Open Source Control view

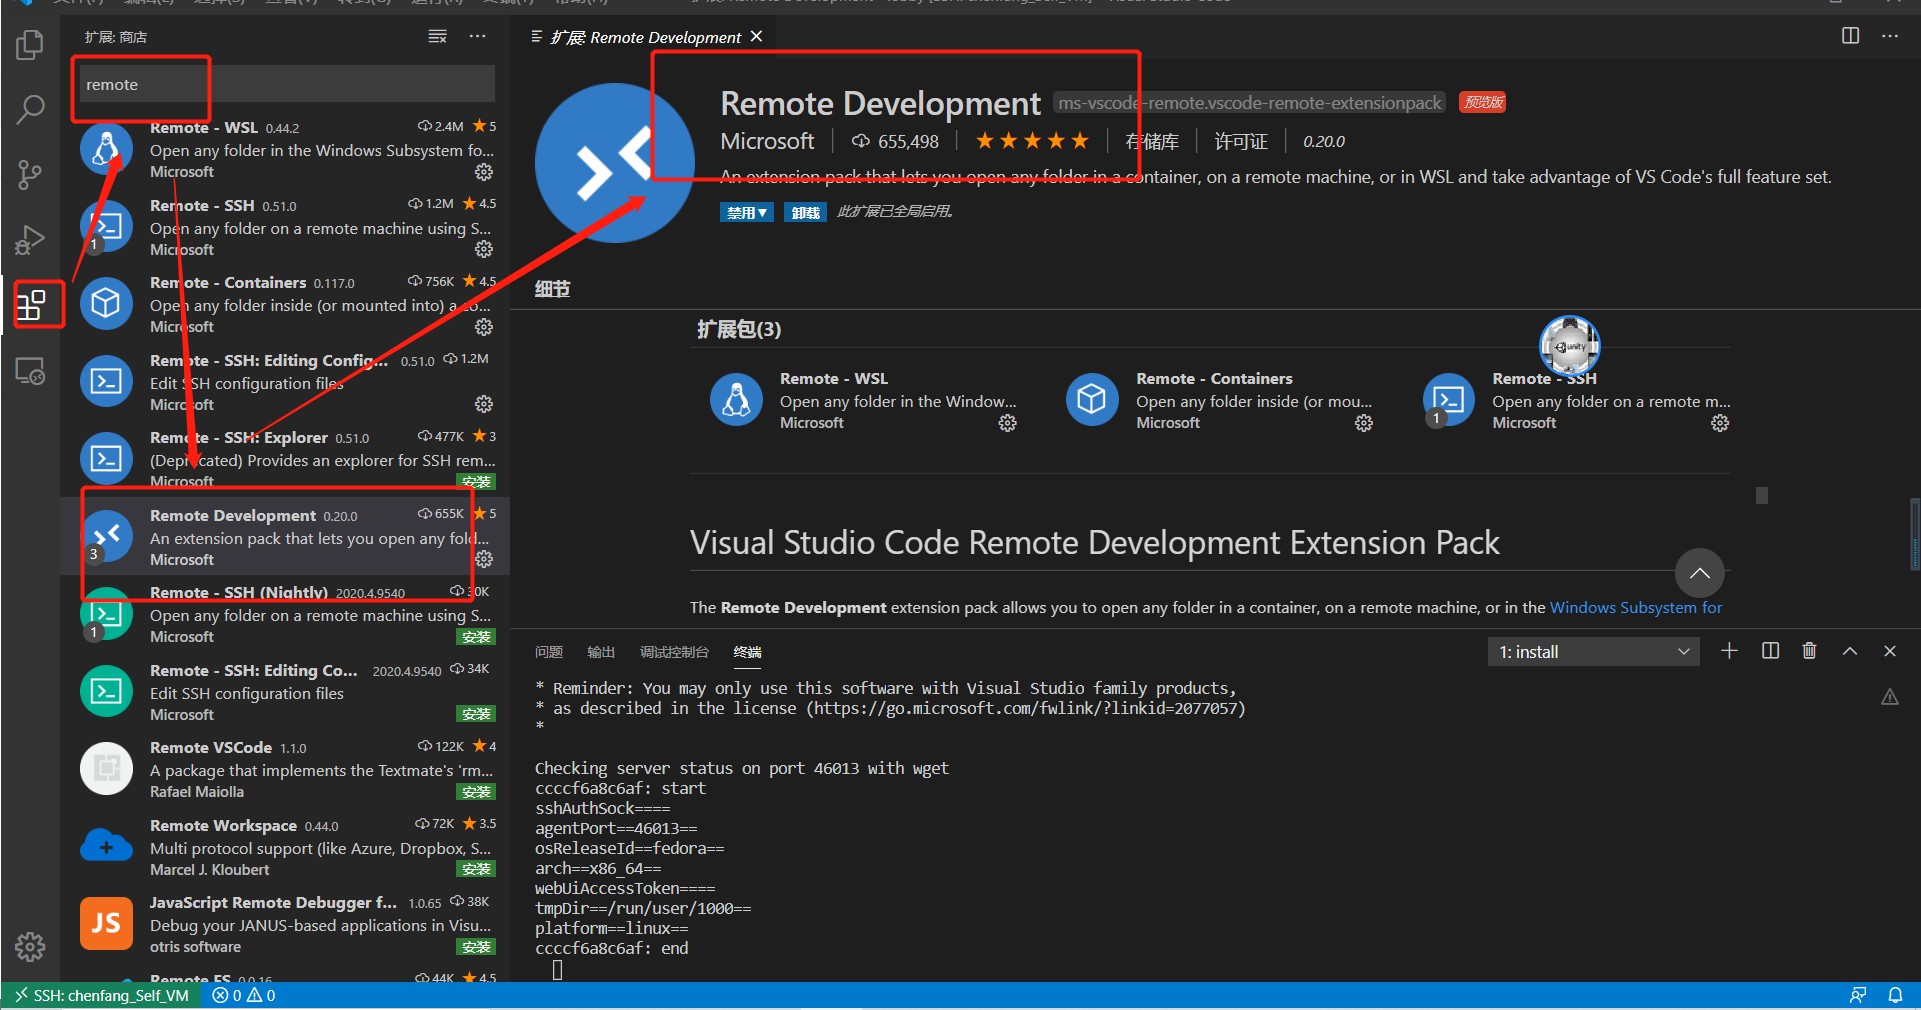30,175
